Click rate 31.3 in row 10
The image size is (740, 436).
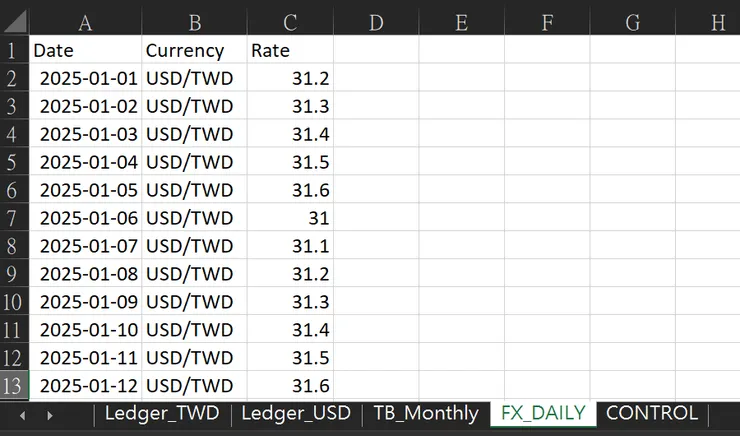[x=290, y=301]
